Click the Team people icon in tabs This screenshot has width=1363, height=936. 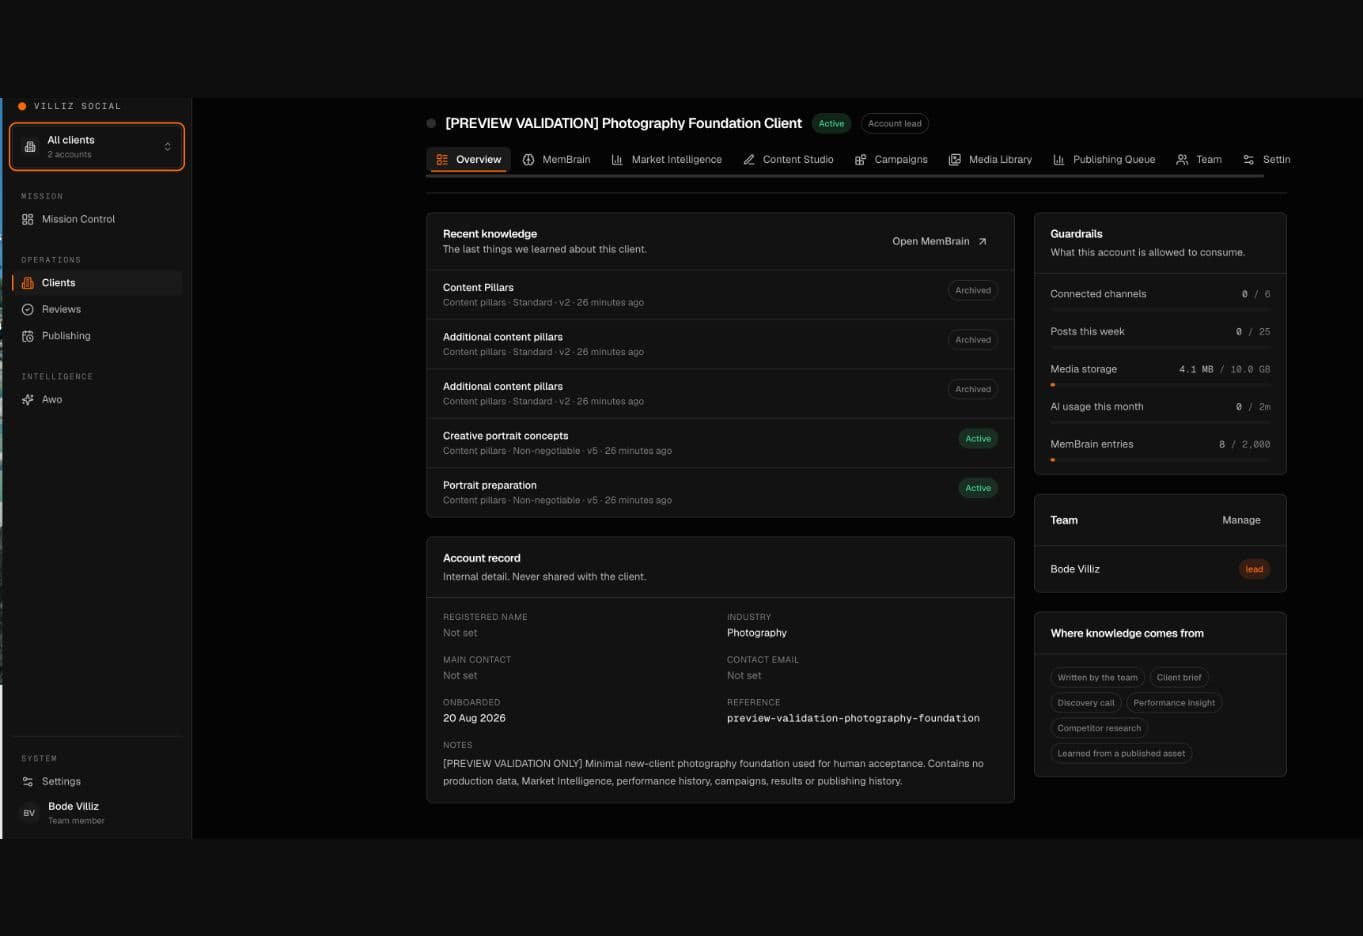click(1182, 160)
